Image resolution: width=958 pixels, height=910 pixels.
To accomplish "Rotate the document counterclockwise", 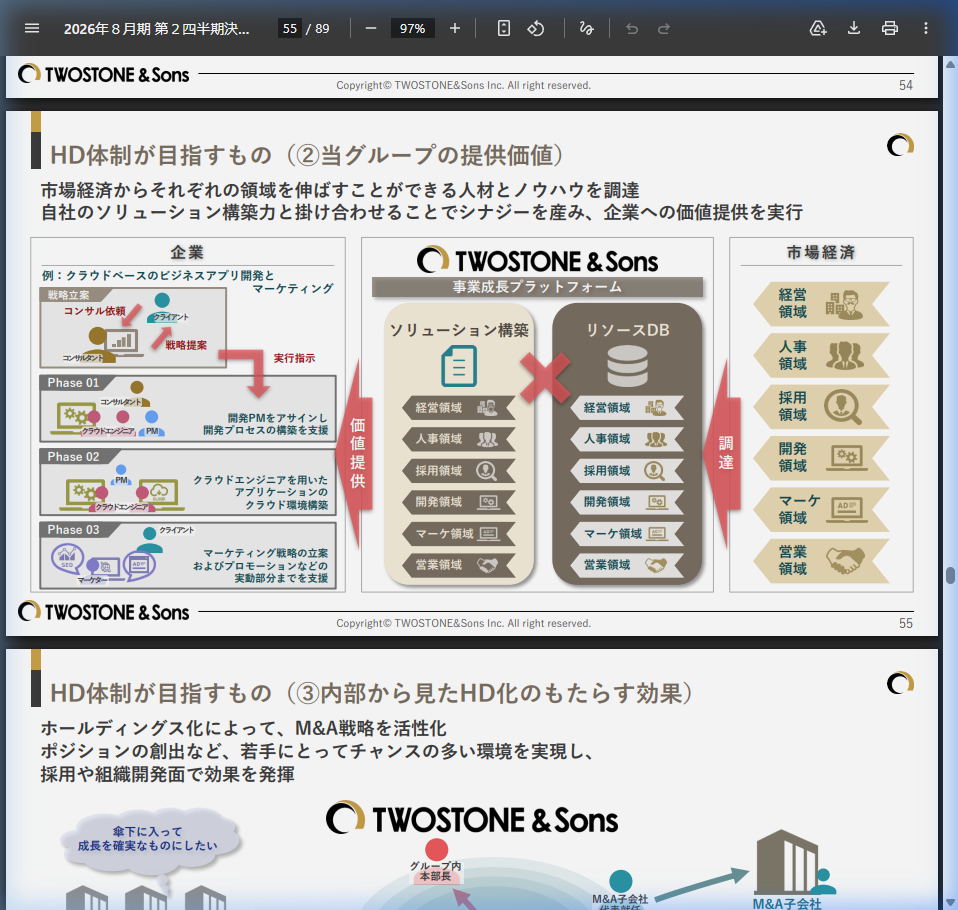I will [536, 28].
